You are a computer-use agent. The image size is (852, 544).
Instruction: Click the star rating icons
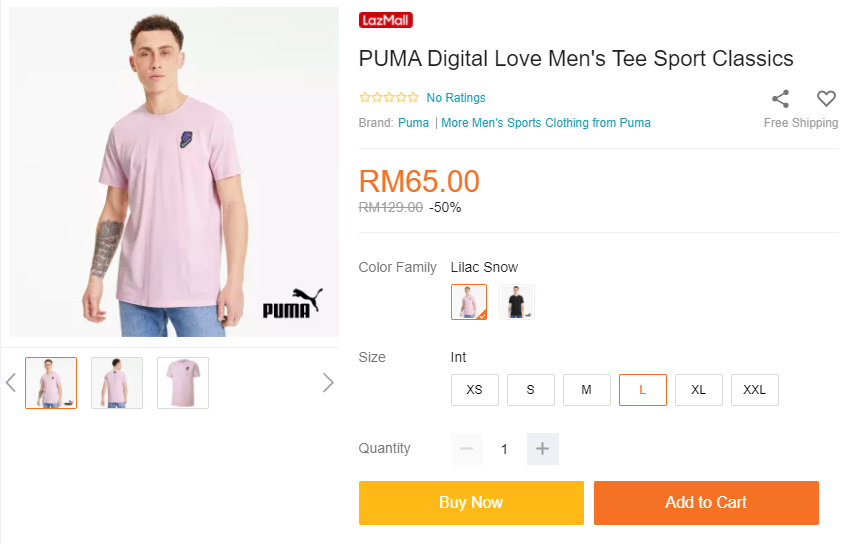click(389, 98)
